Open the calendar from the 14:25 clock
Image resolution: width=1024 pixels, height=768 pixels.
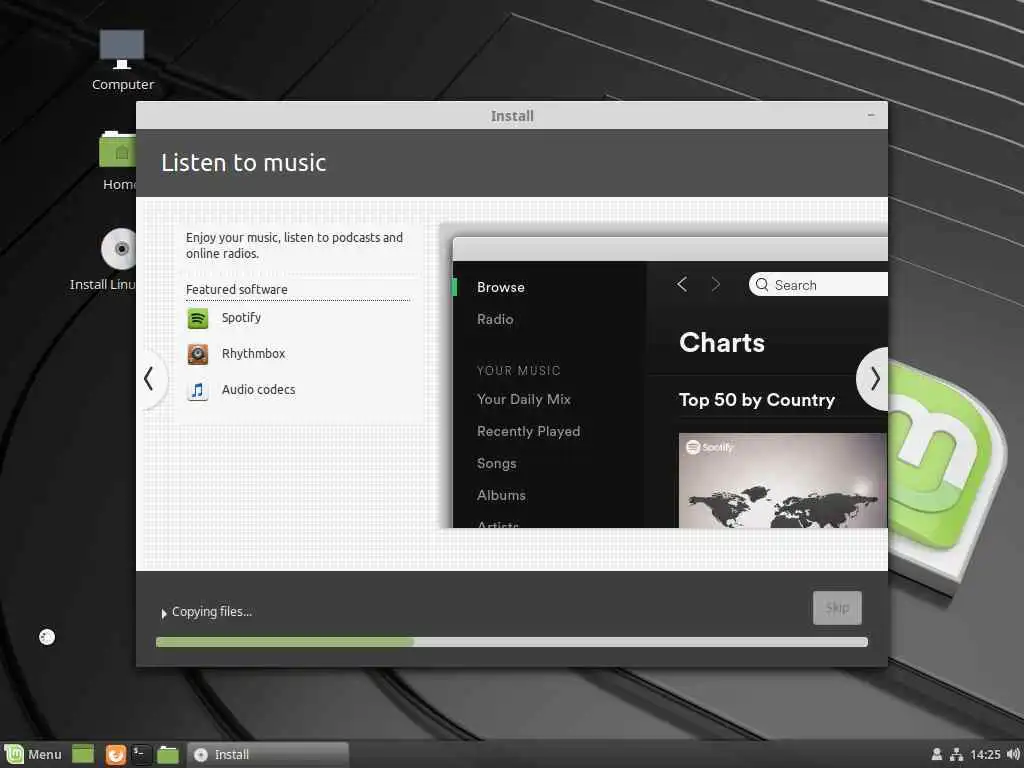pyautogui.click(x=985, y=754)
